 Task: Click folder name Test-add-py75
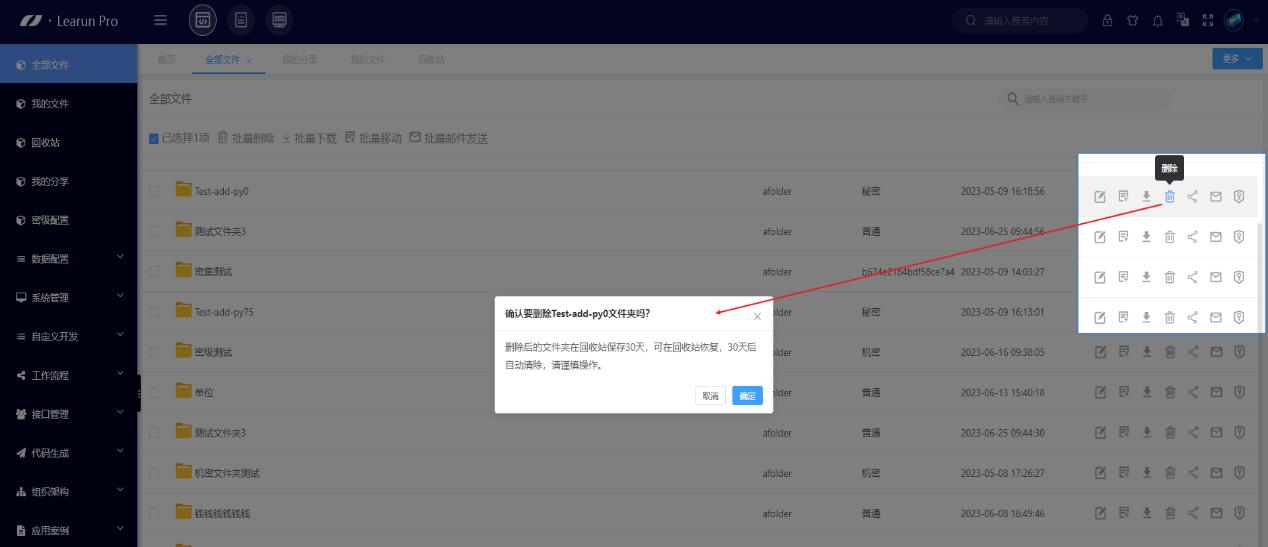pos(224,312)
